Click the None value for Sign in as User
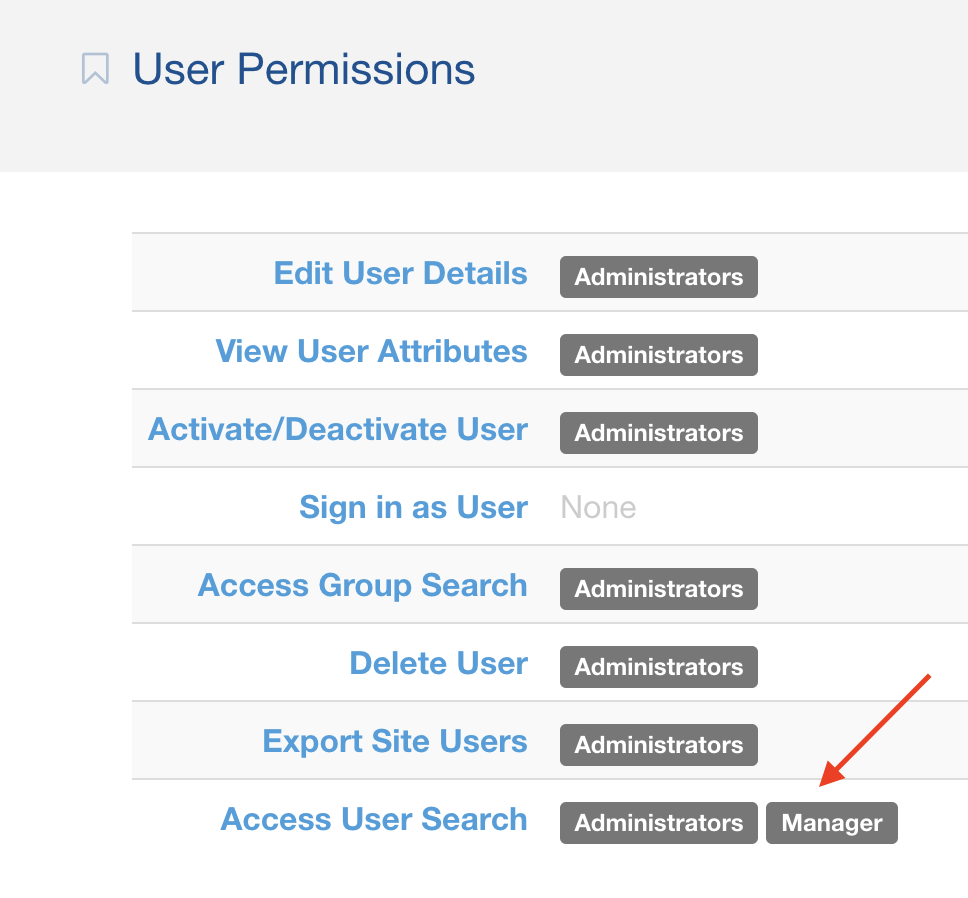Viewport: 968px width, 898px height. 598,507
